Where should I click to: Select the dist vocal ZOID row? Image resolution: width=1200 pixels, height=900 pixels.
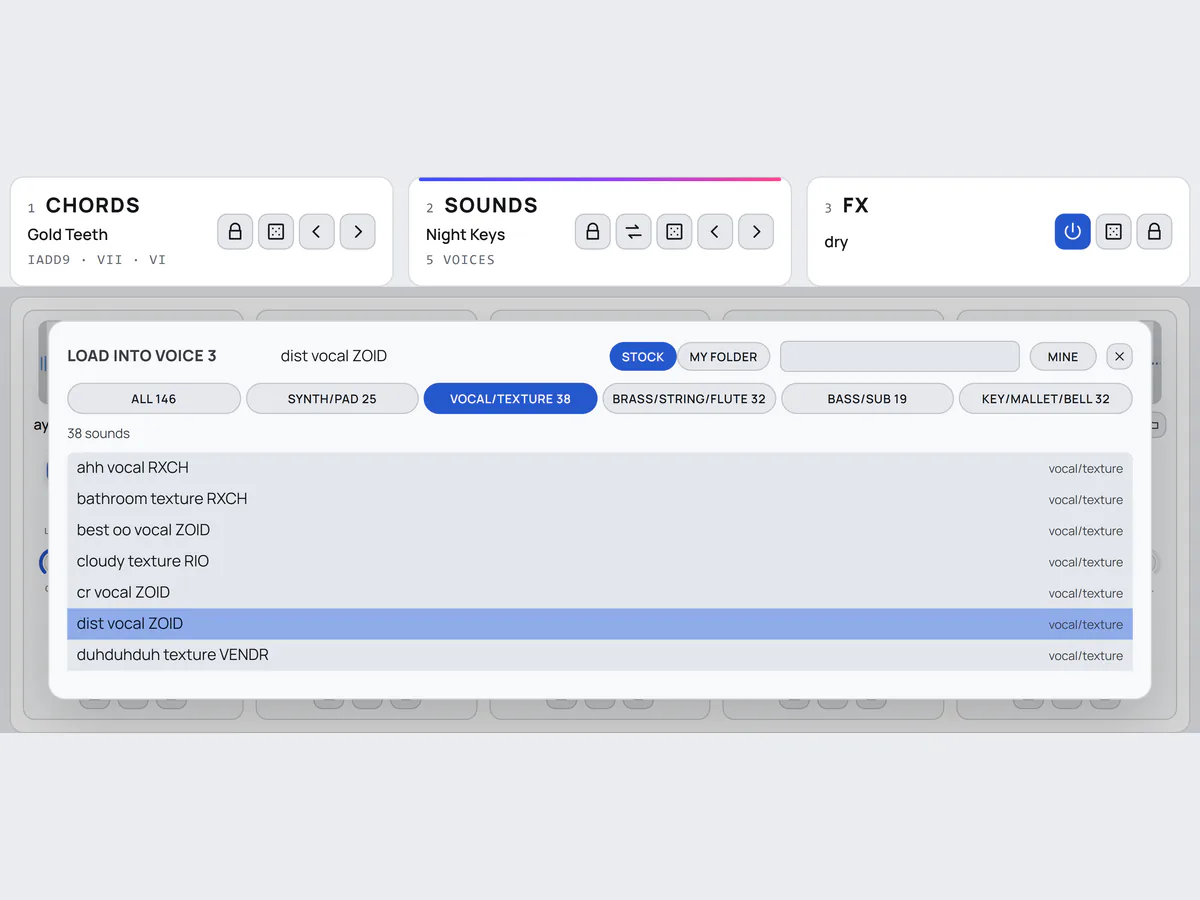tap(600, 624)
